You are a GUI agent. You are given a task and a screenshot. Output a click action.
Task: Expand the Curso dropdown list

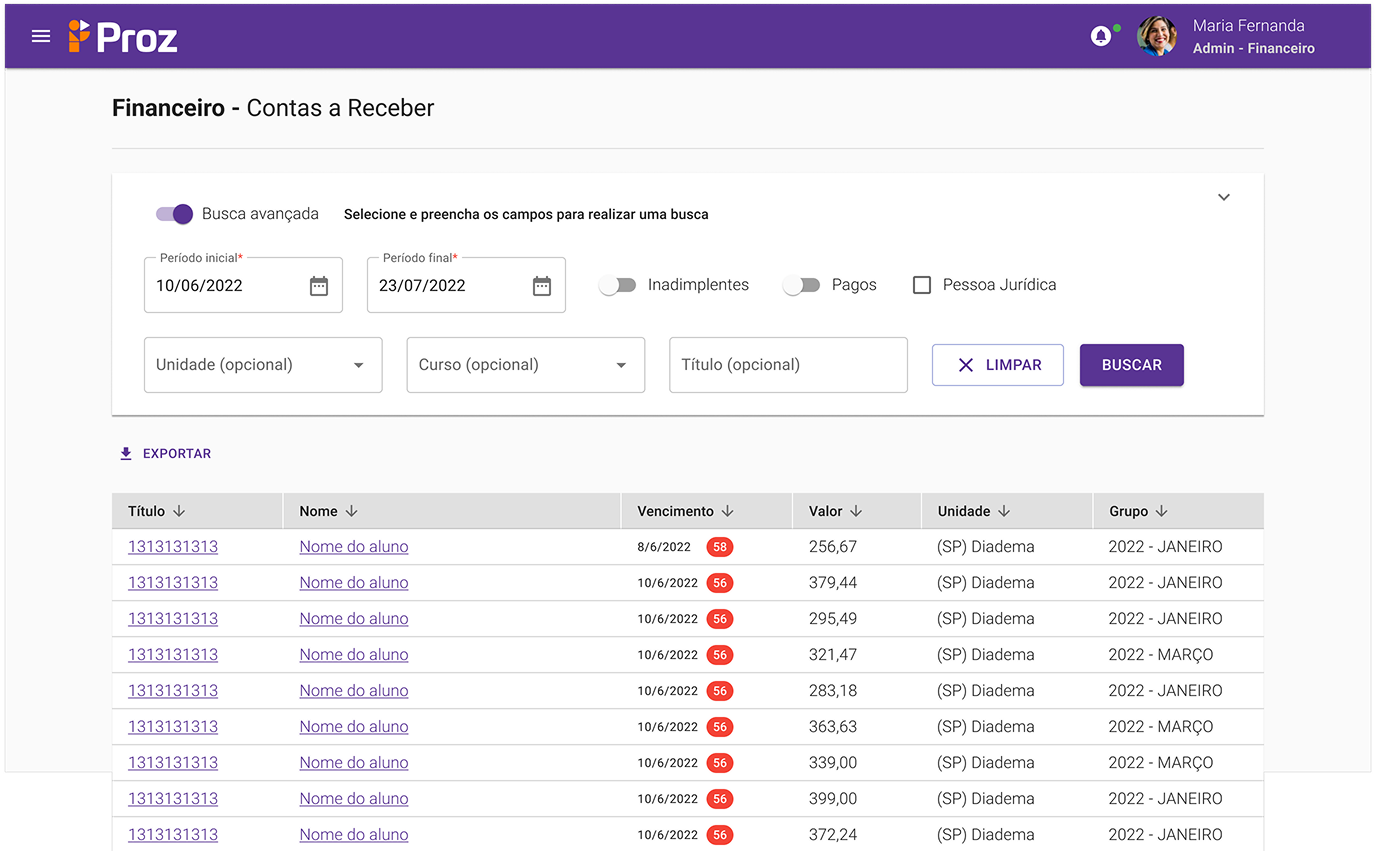click(x=525, y=365)
